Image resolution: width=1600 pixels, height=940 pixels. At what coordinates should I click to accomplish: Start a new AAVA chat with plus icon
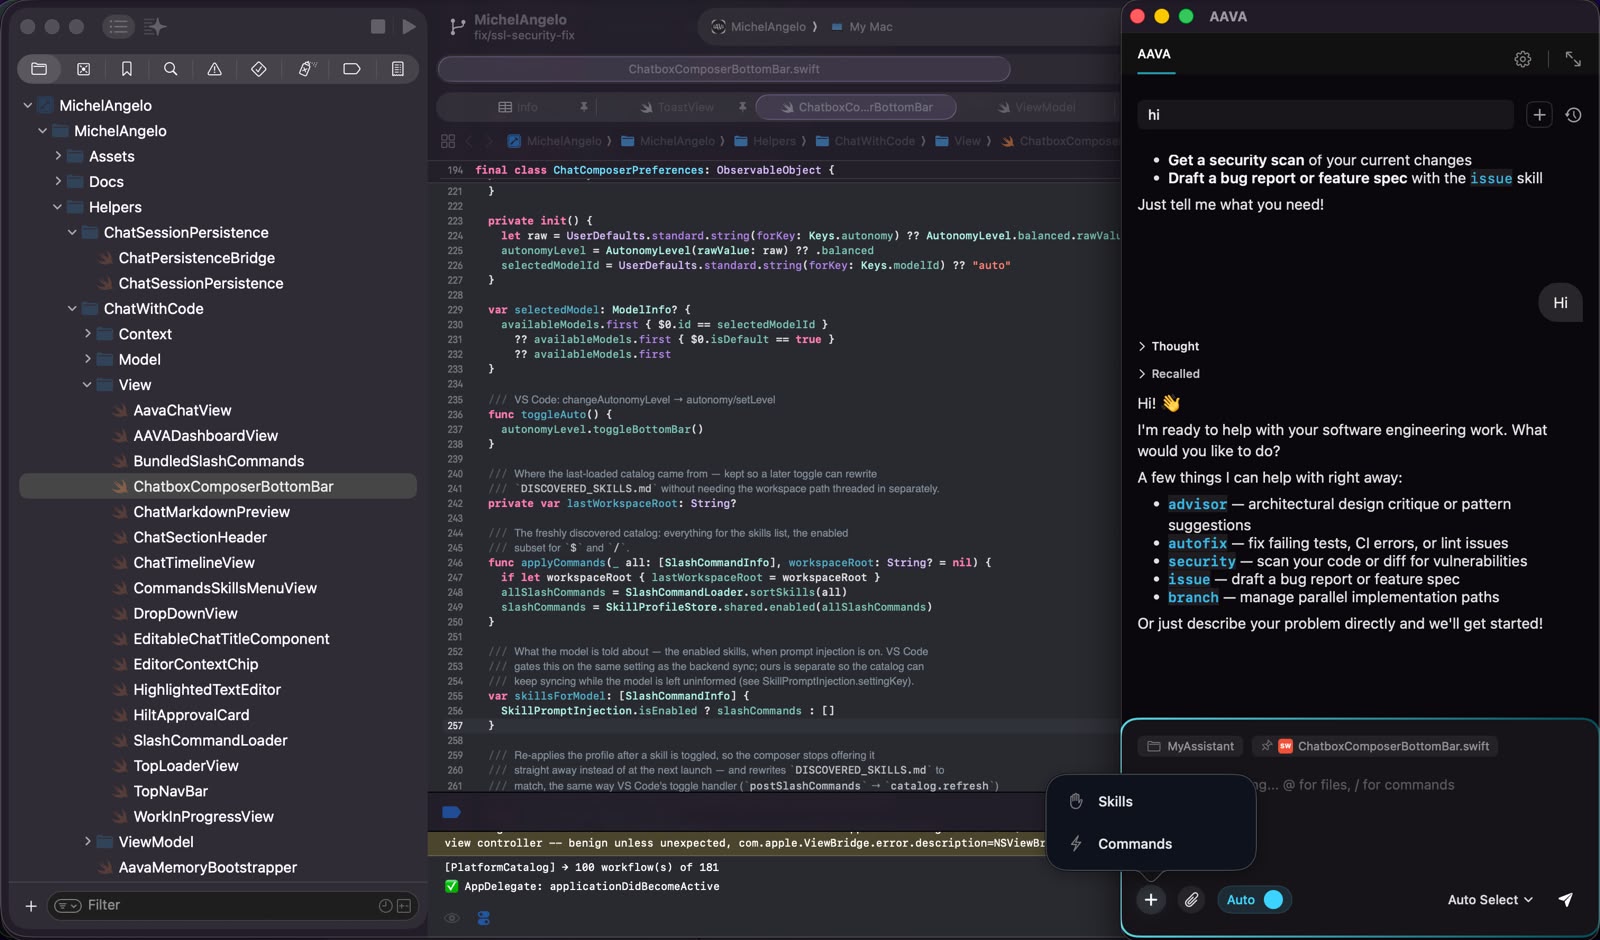click(1539, 115)
